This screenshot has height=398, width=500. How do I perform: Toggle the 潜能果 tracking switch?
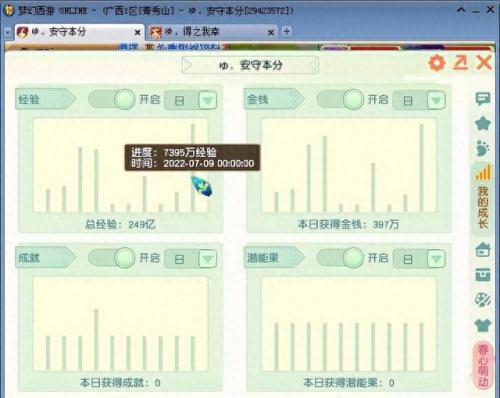pos(340,258)
